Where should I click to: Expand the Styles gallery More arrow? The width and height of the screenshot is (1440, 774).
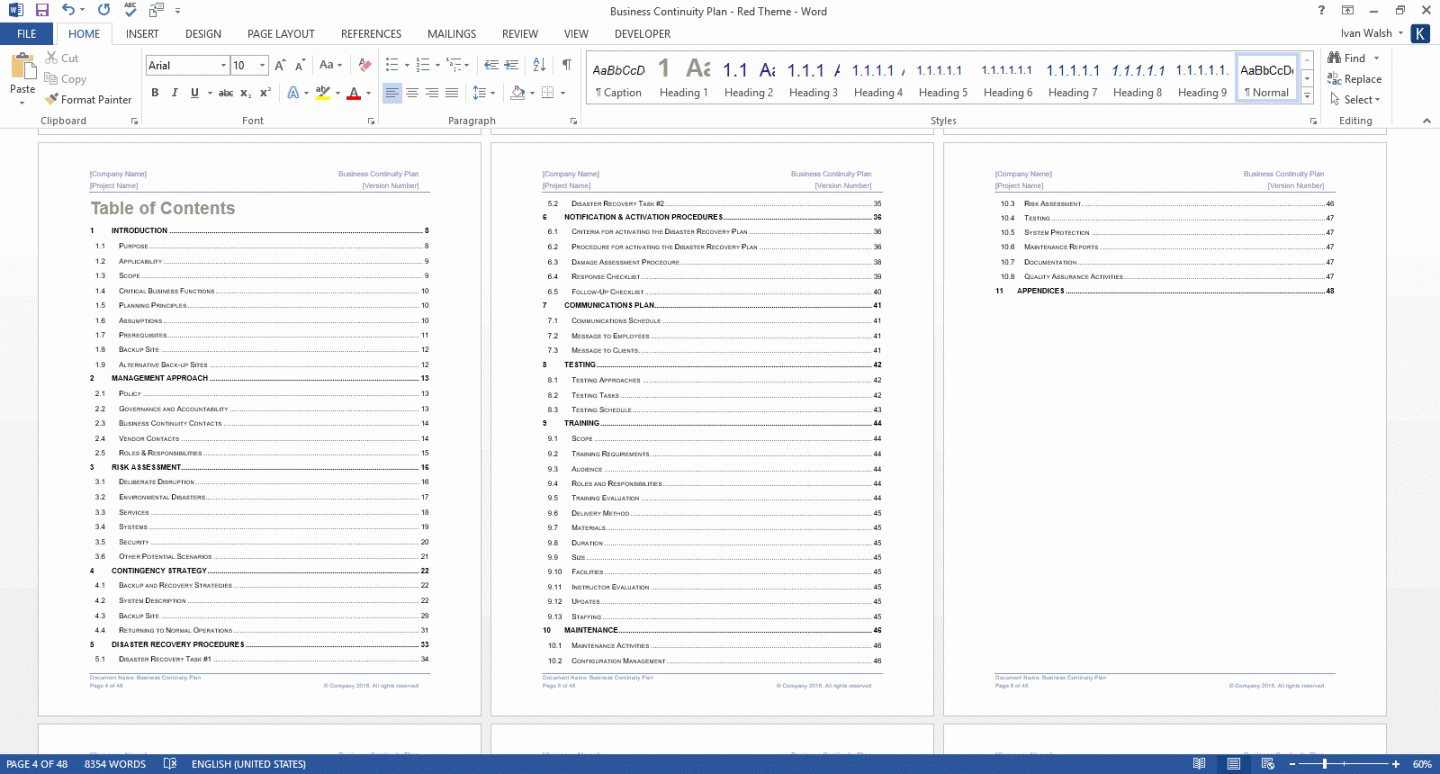1307,96
